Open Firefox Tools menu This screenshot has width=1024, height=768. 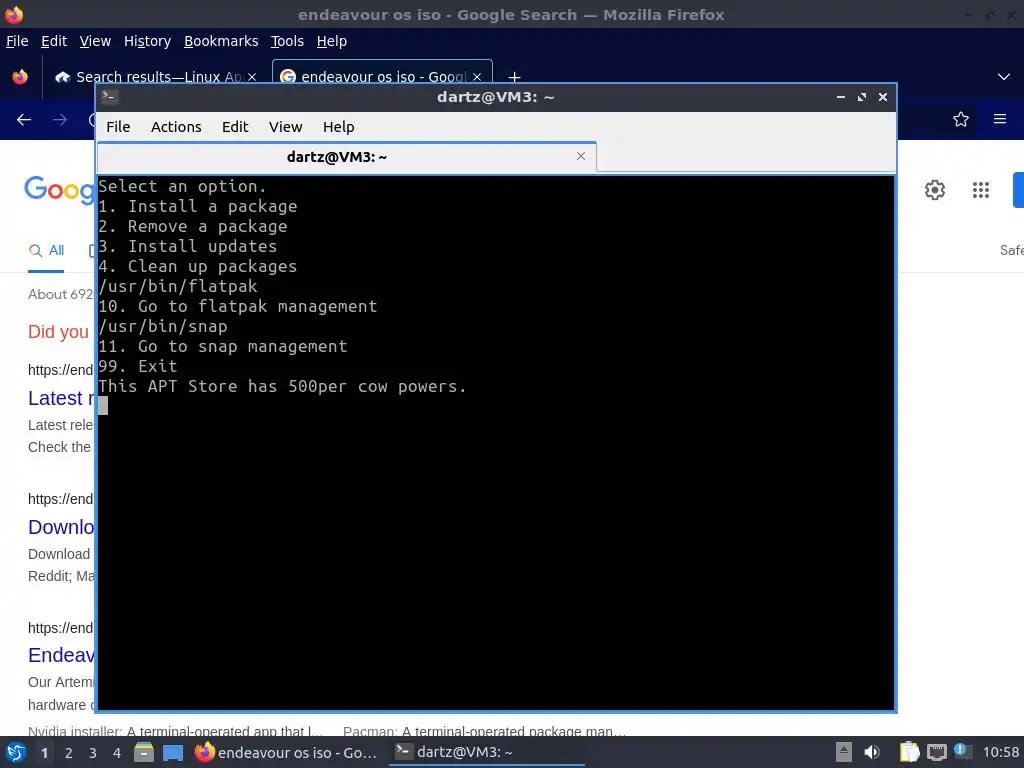(x=287, y=41)
